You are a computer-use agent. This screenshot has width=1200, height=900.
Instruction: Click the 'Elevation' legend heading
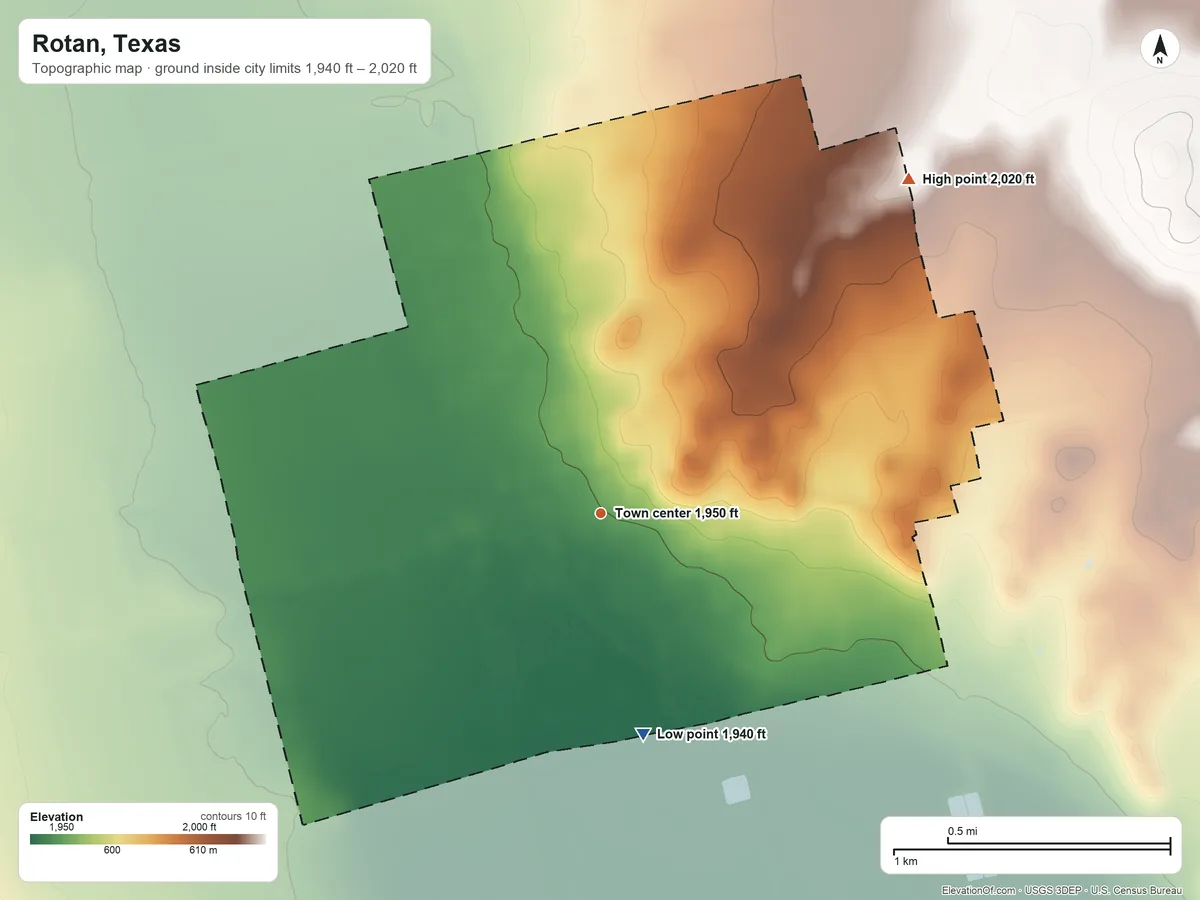[57, 817]
